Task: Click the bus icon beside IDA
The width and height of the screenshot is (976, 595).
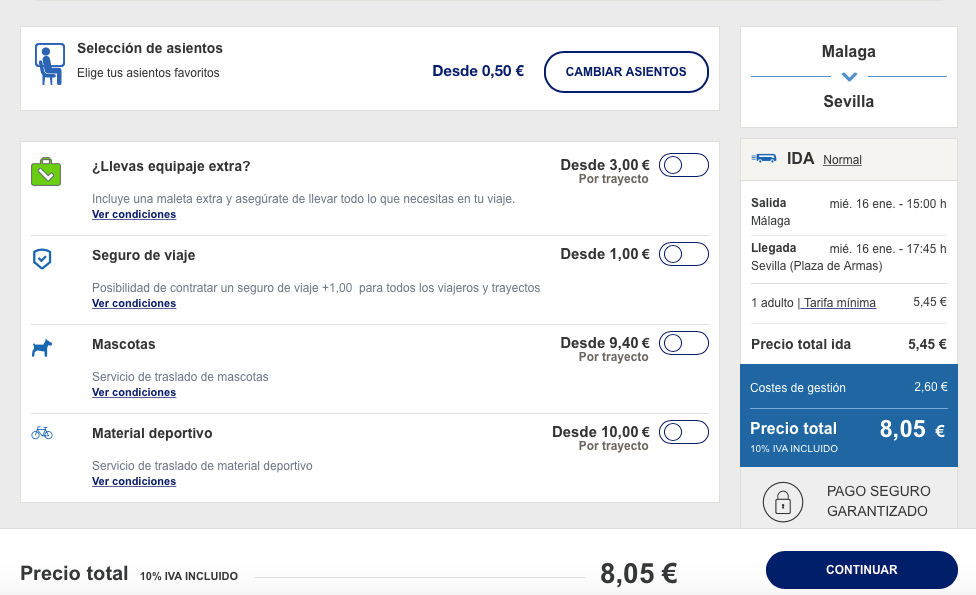Action: 765,158
